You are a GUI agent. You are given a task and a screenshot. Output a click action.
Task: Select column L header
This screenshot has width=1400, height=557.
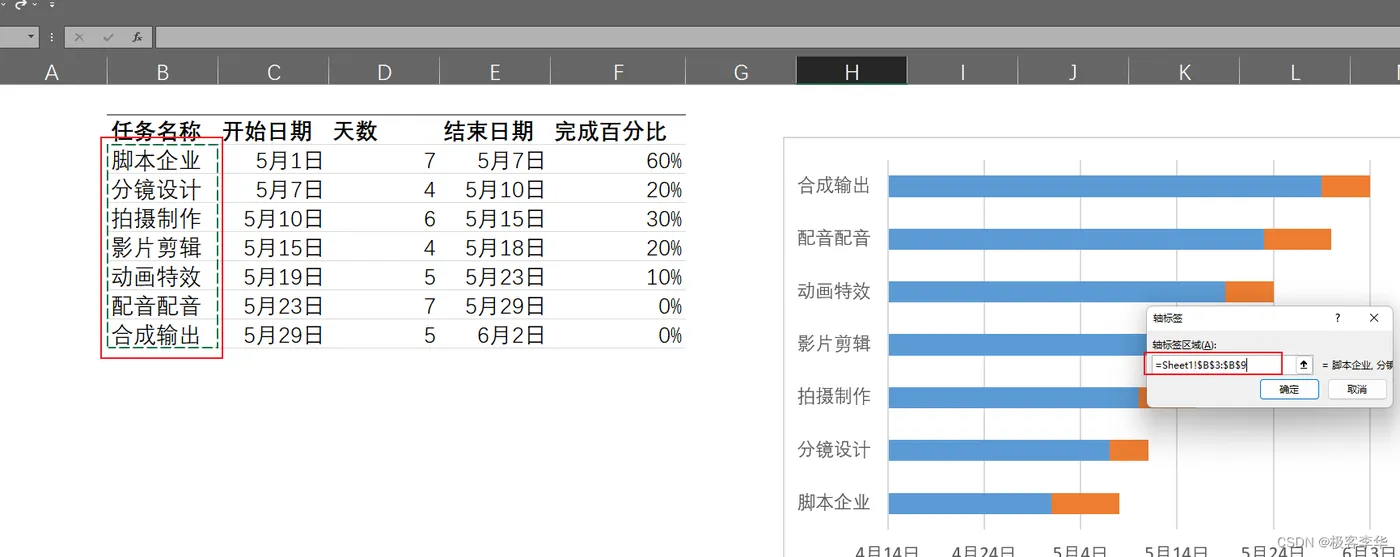pos(1295,72)
